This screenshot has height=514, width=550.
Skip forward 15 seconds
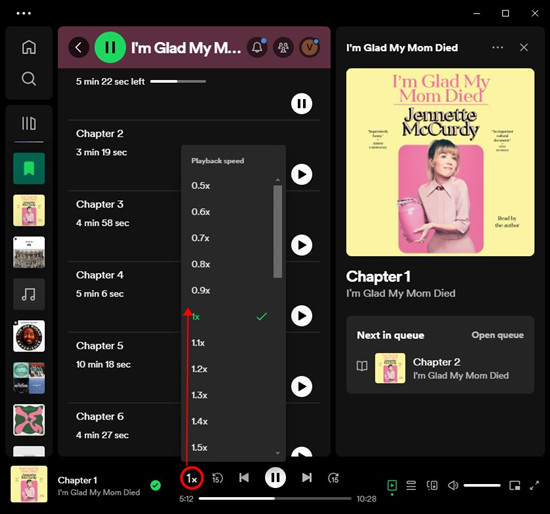333,478
